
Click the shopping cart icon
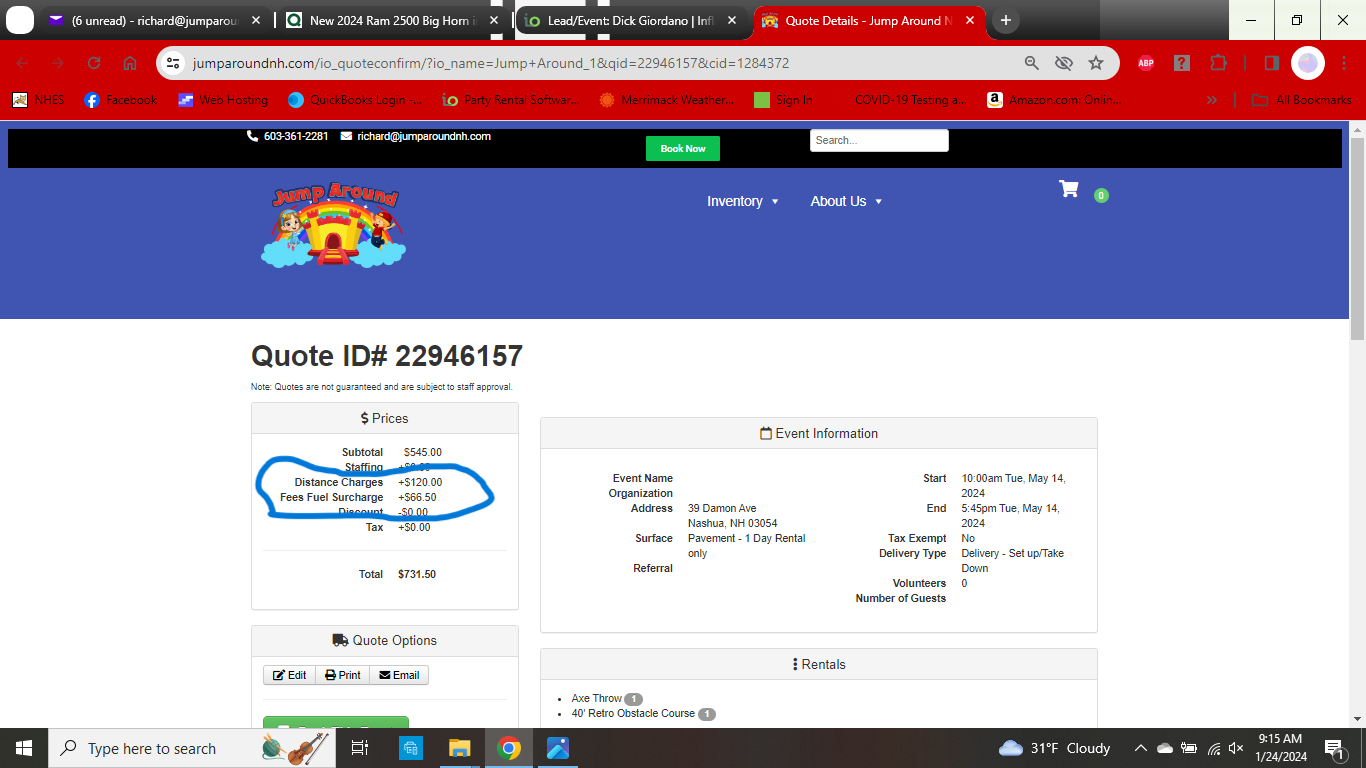(1069, 189)
